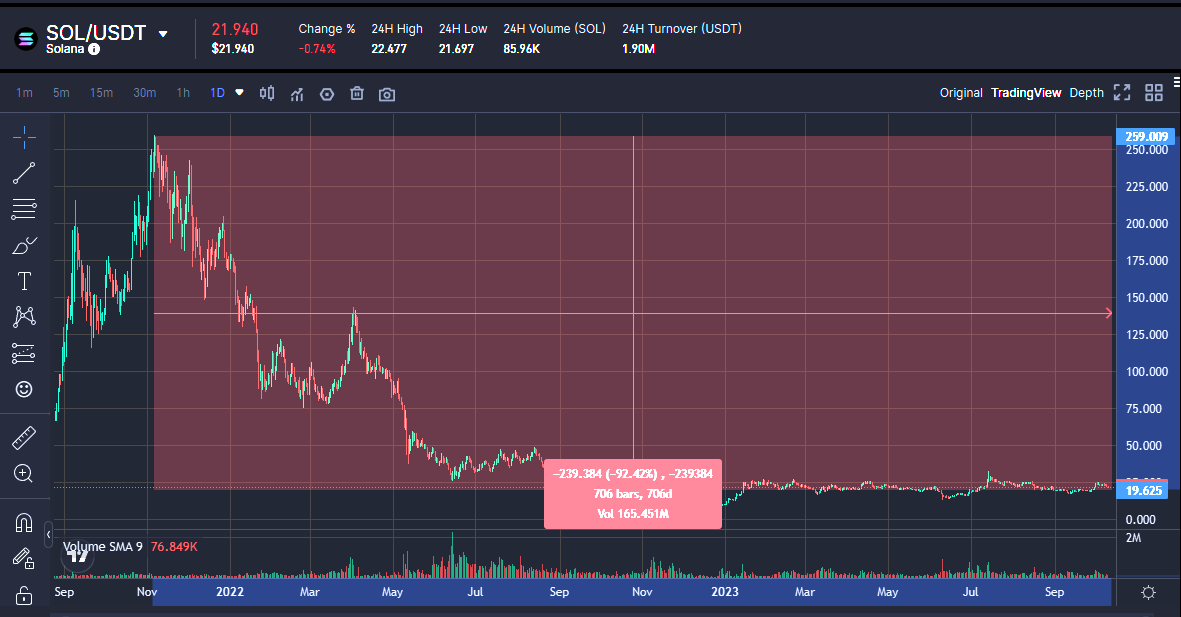
Task: Click the trash remove drawings icon
Action: [x=357, y=93]
